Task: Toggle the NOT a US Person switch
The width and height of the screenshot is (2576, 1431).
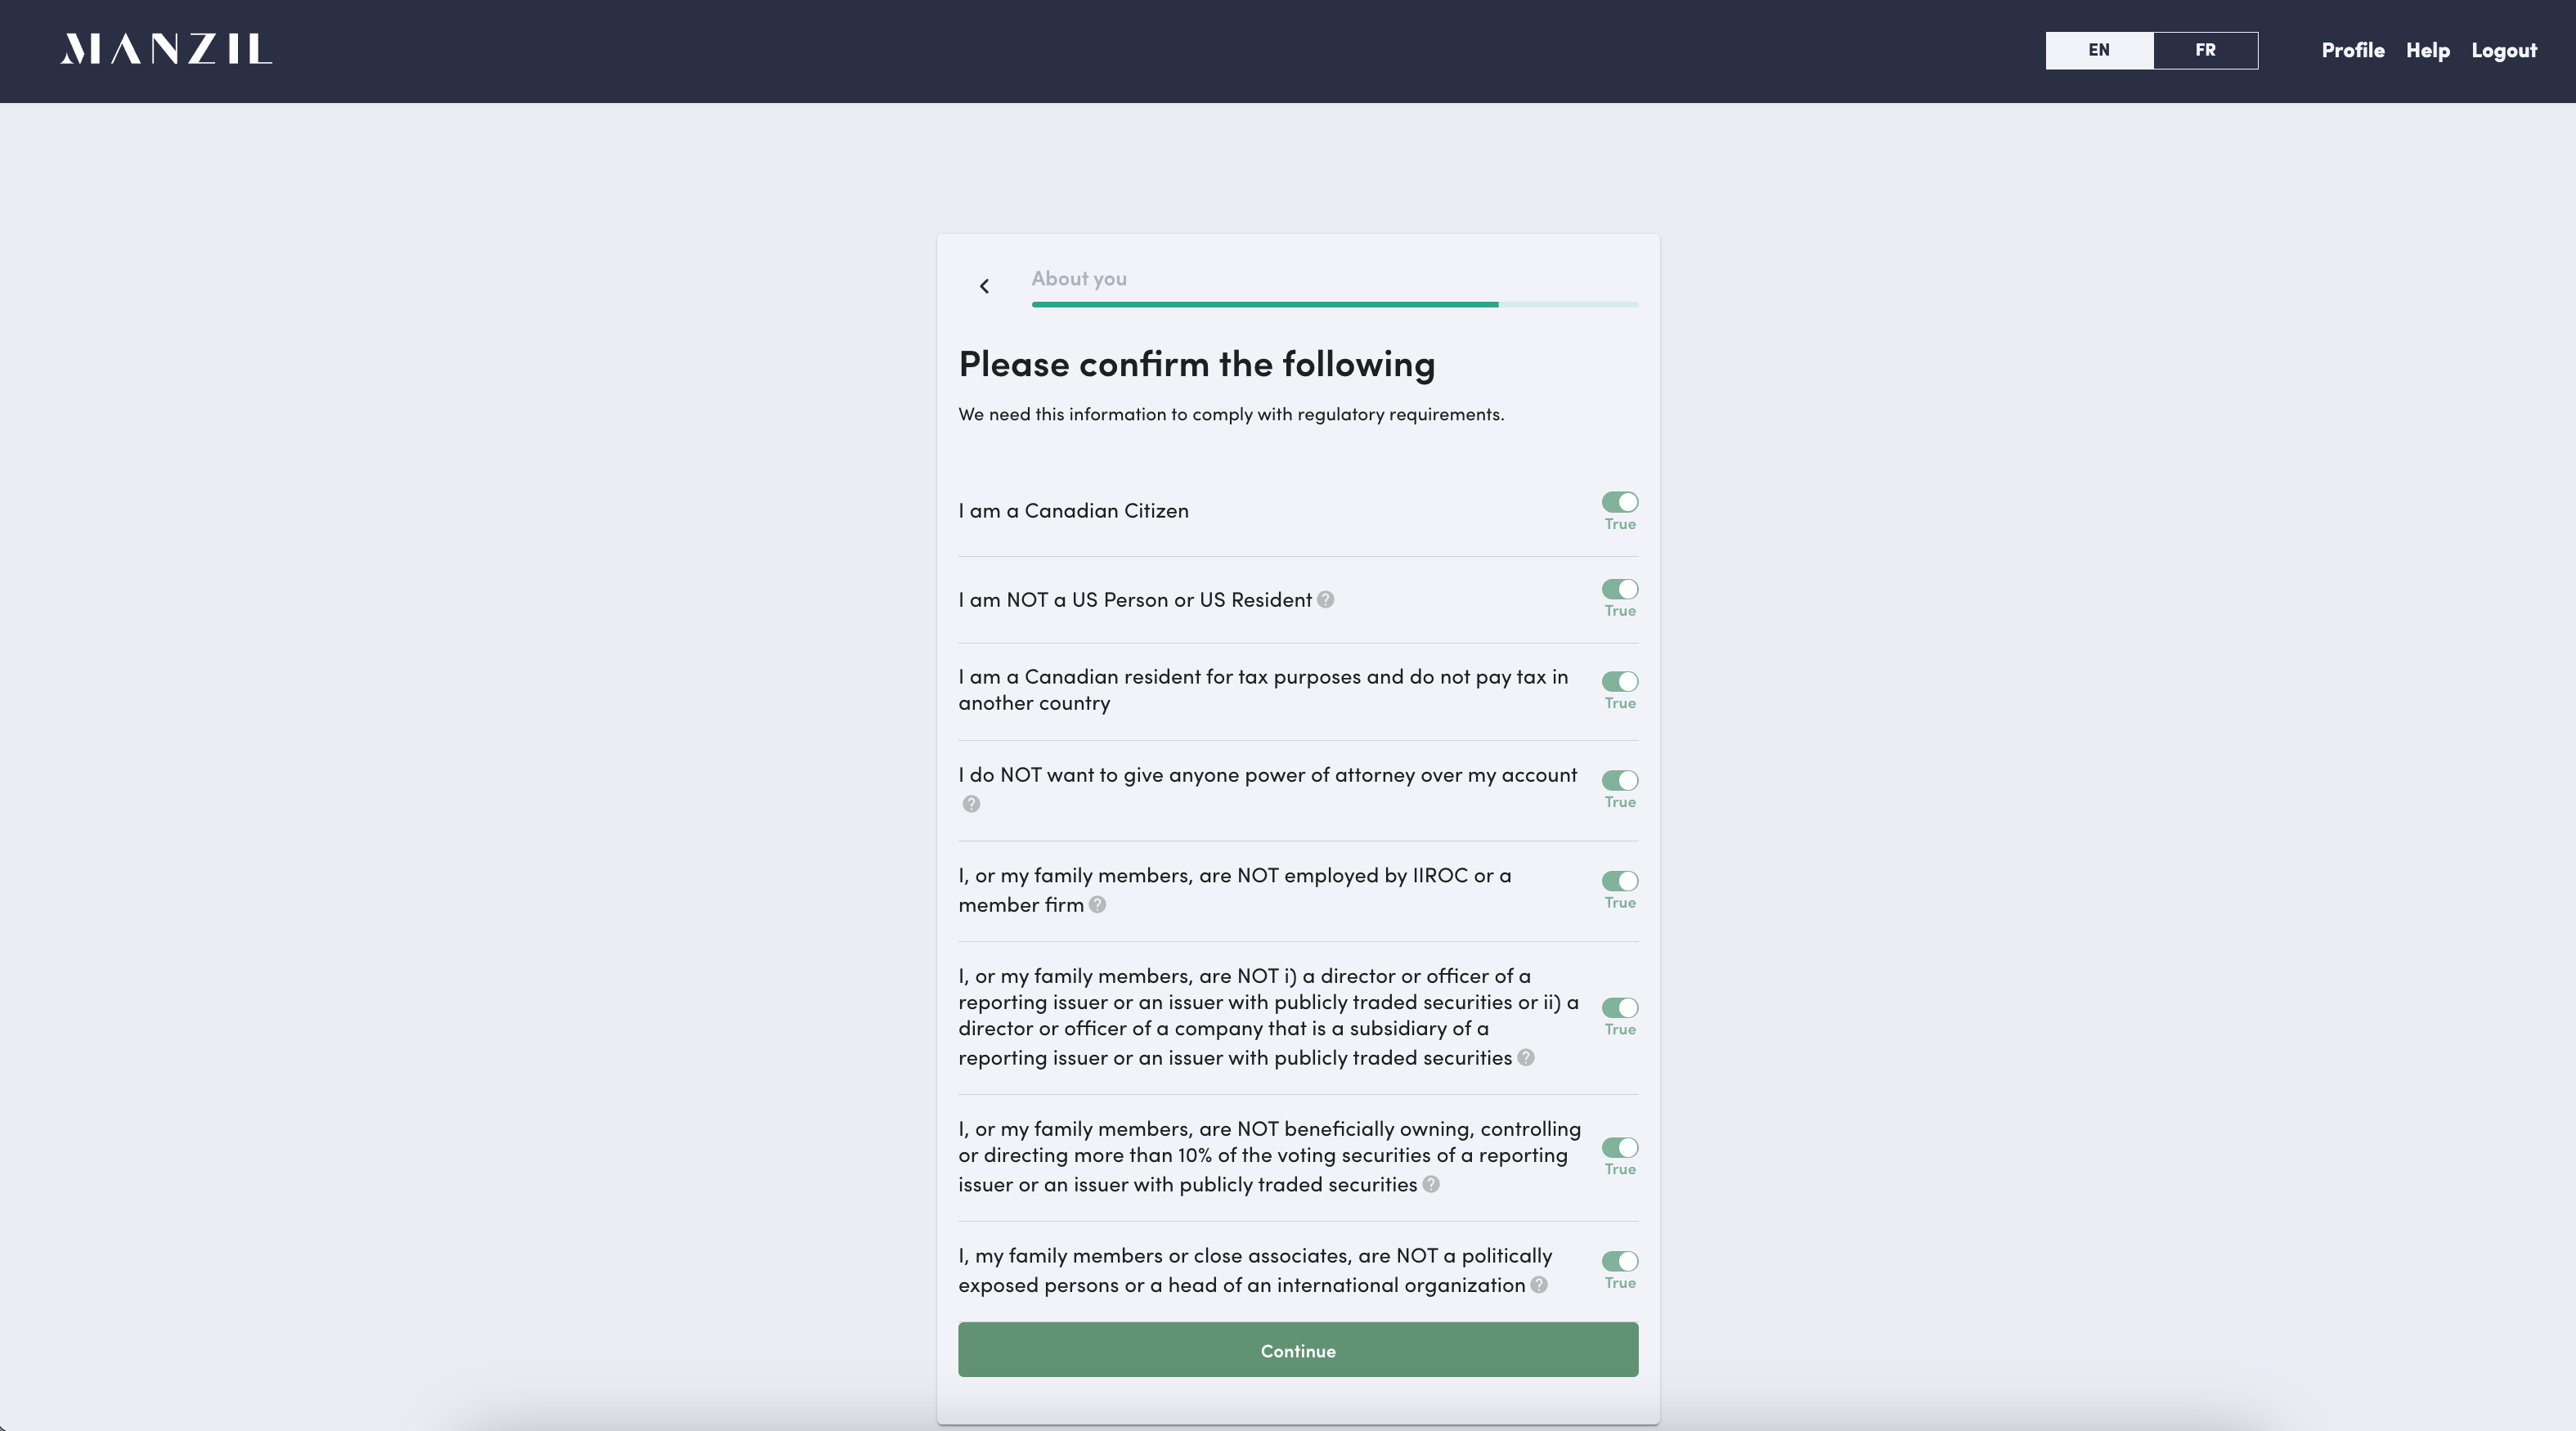Action: coord(1619,589)
